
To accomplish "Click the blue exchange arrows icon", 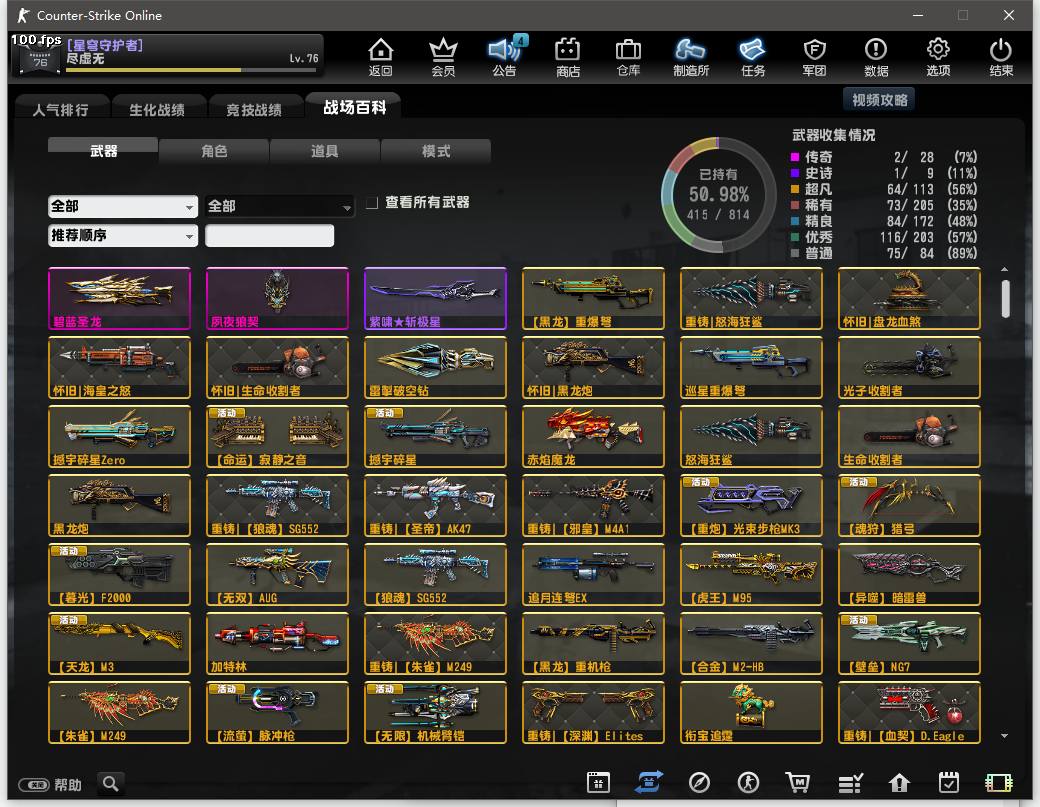I will coord(648,782).
